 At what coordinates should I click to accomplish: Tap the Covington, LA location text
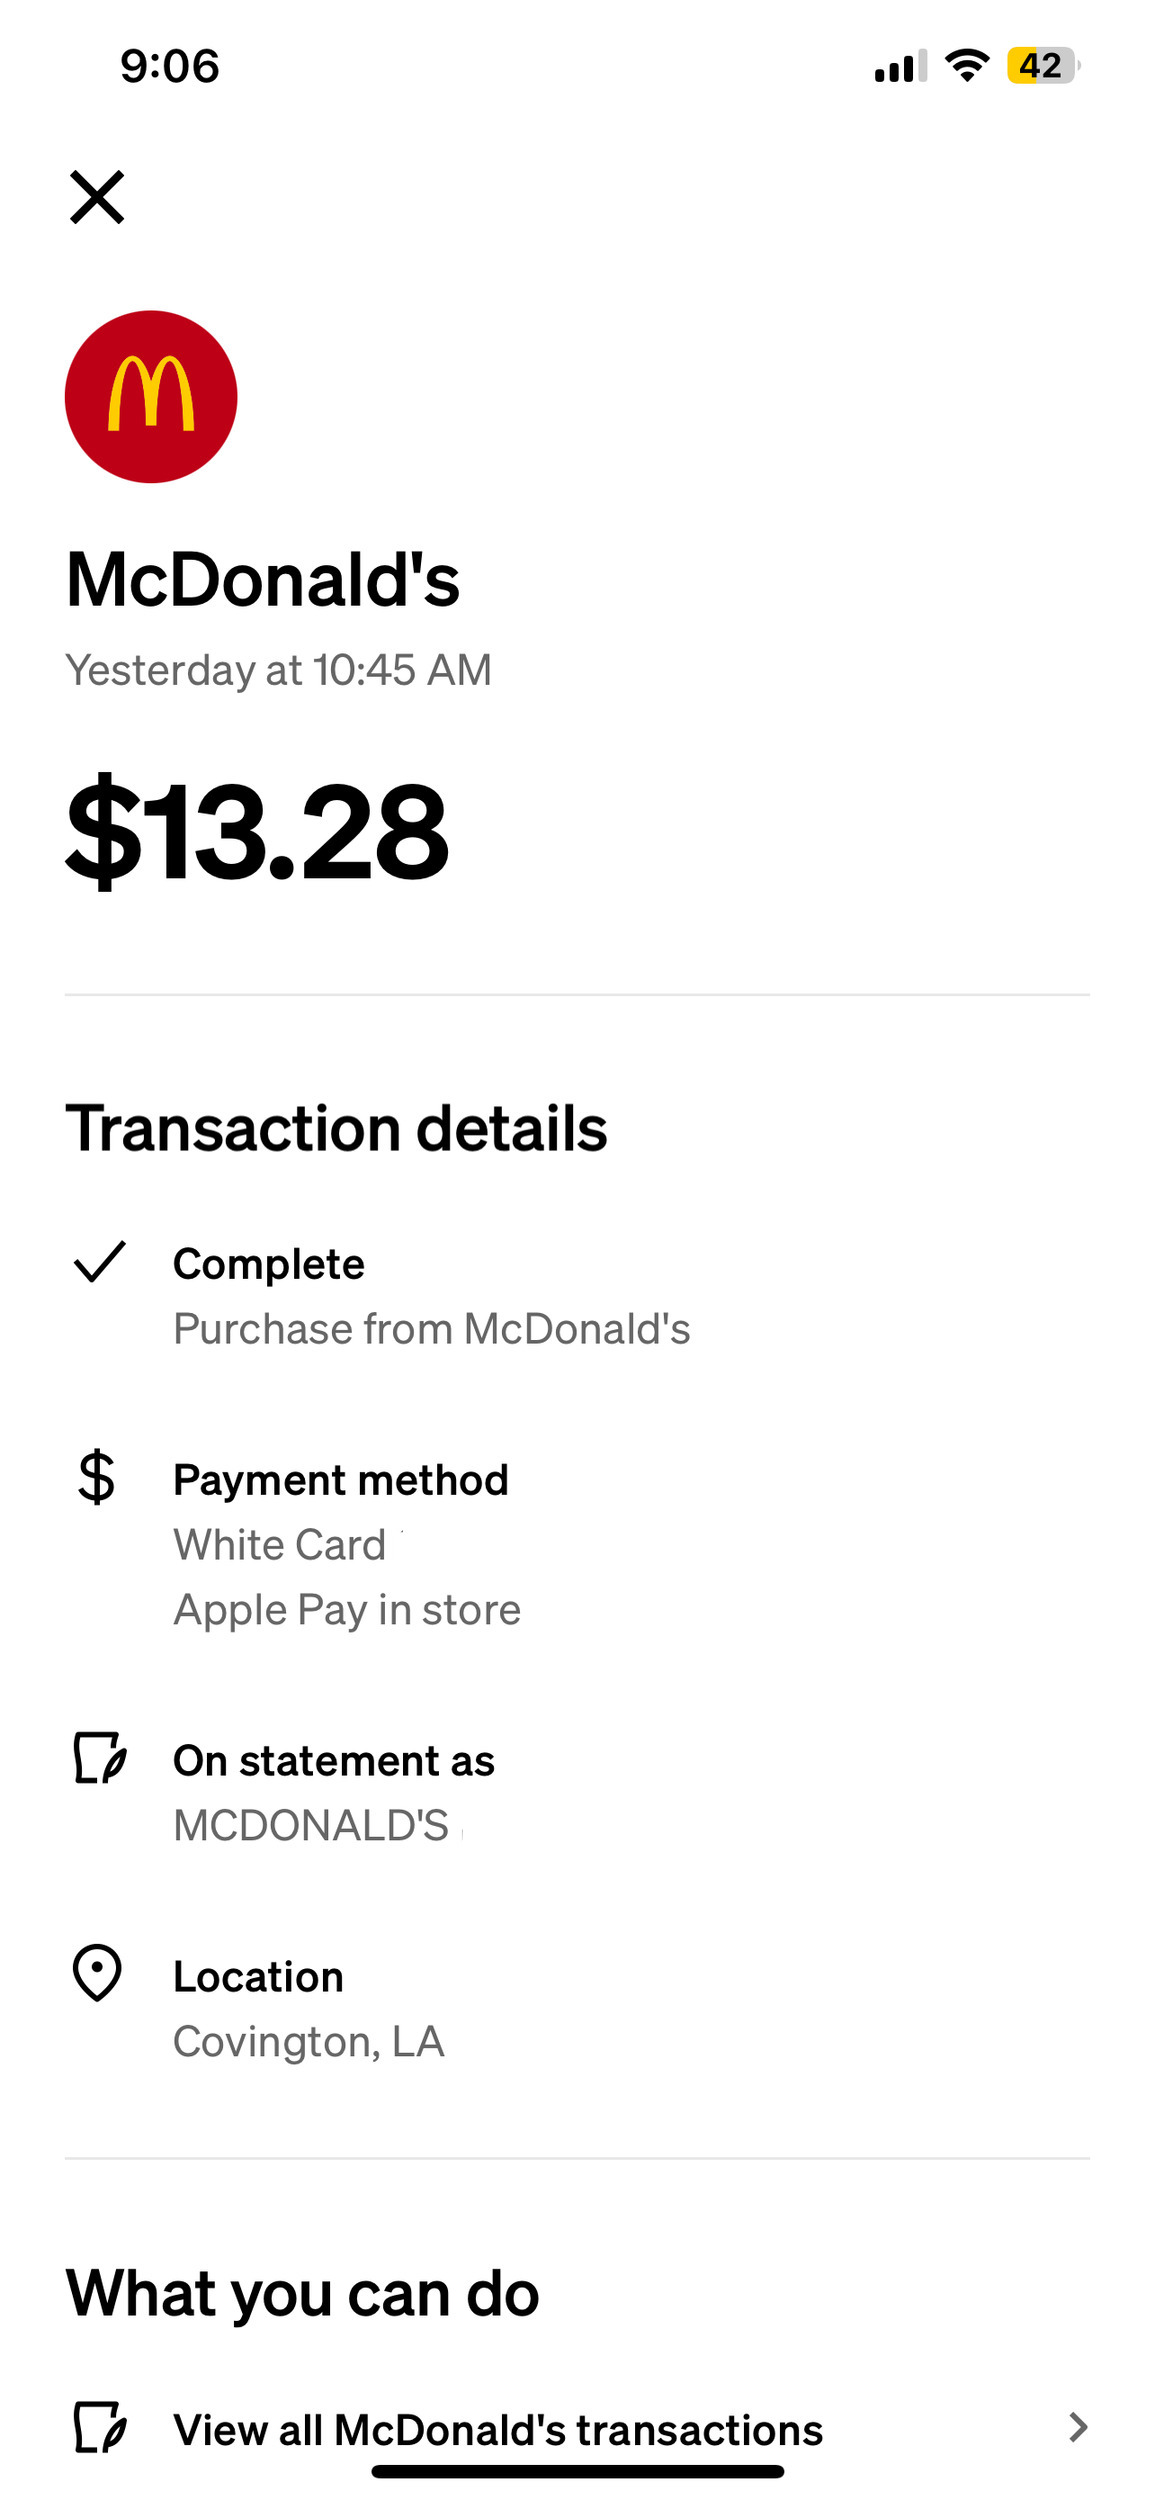(x=308, y=2042)
